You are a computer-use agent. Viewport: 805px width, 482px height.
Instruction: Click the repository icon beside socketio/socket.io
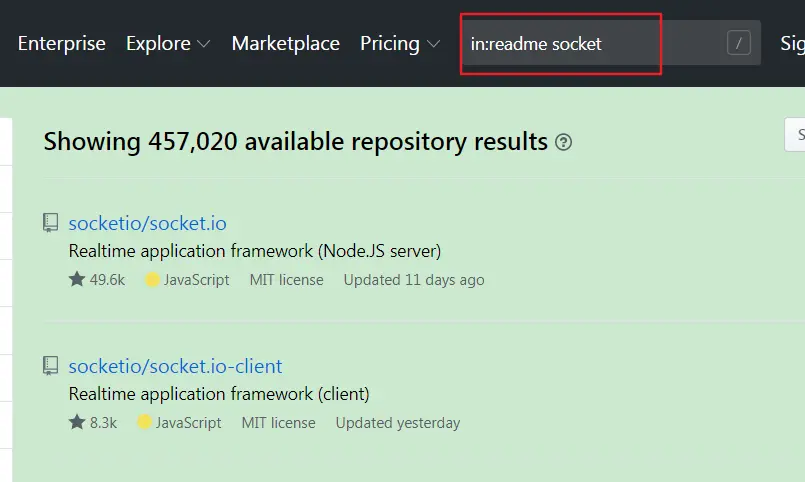tap(51, 223)
